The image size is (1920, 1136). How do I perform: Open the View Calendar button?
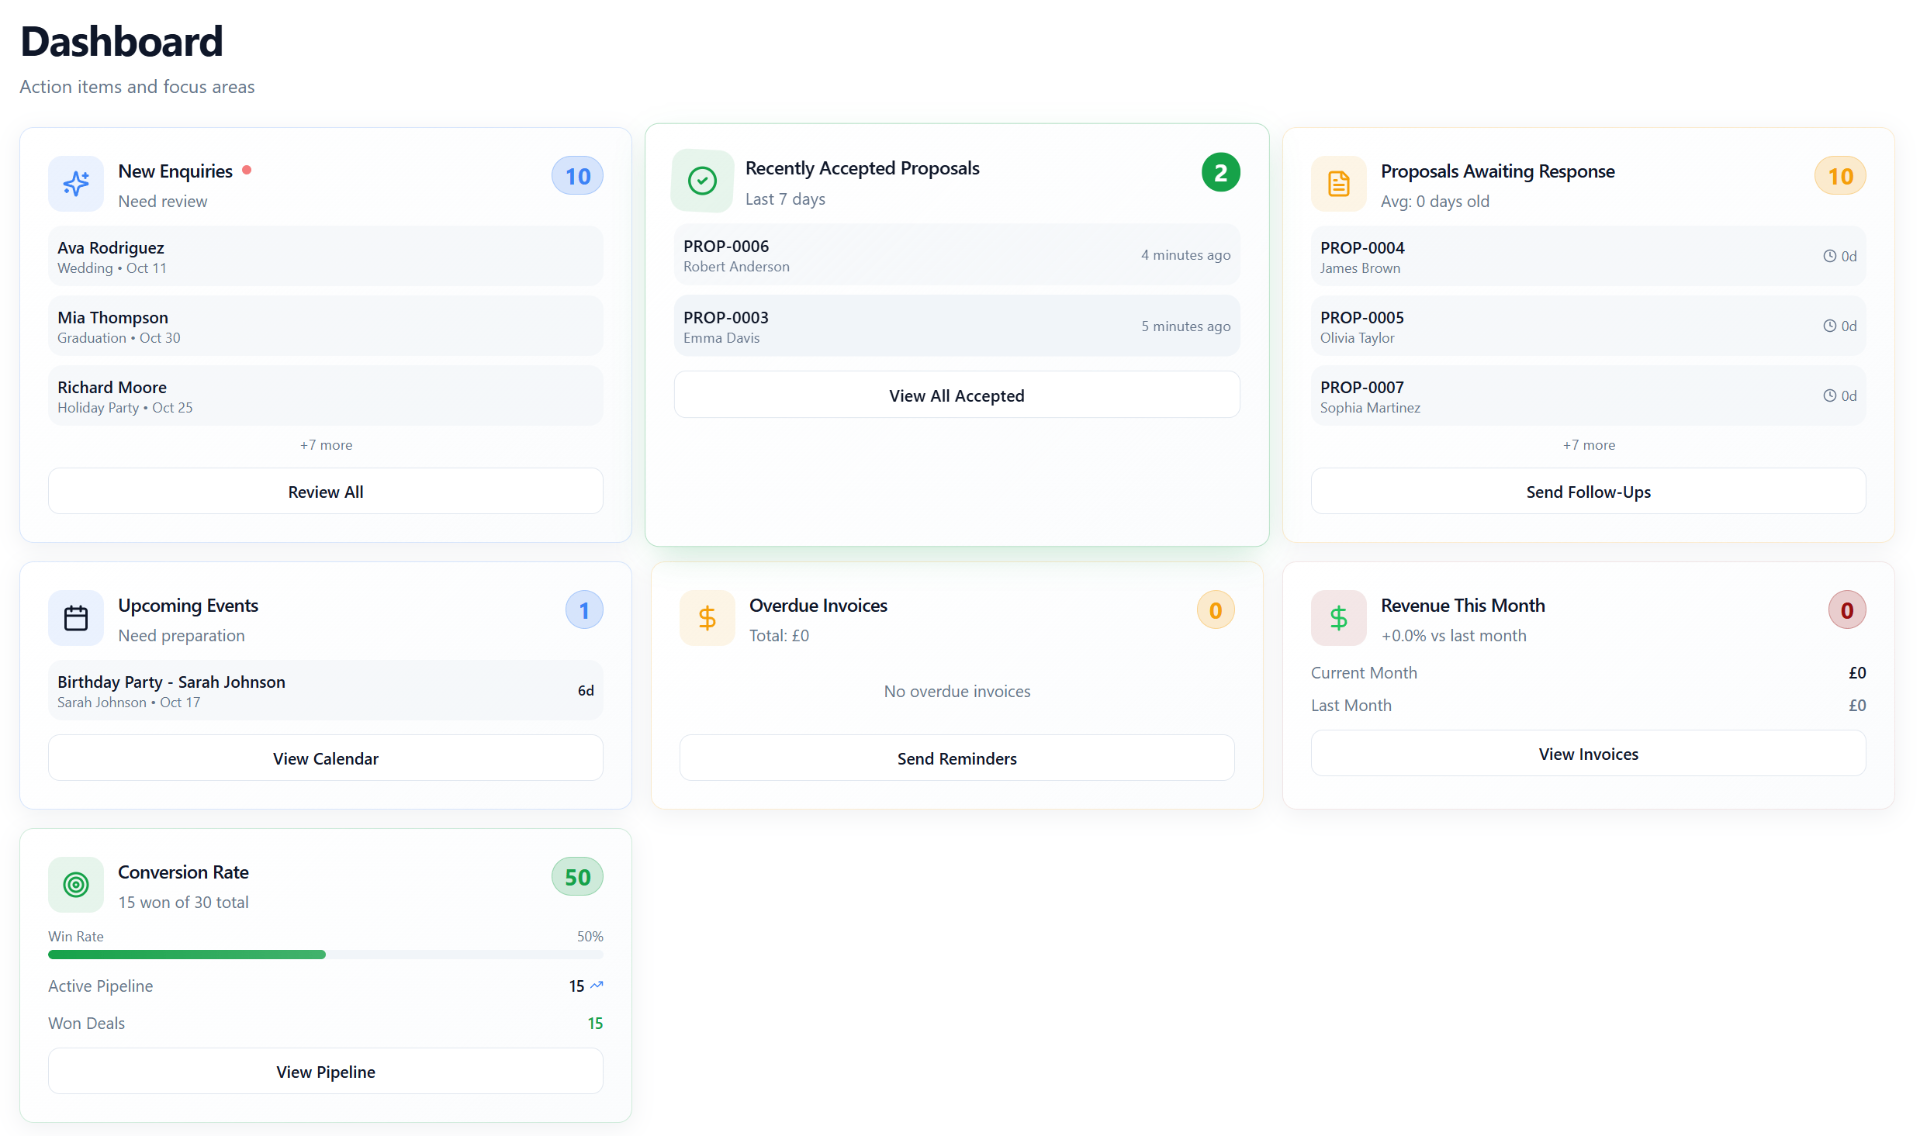click(325, 758)
